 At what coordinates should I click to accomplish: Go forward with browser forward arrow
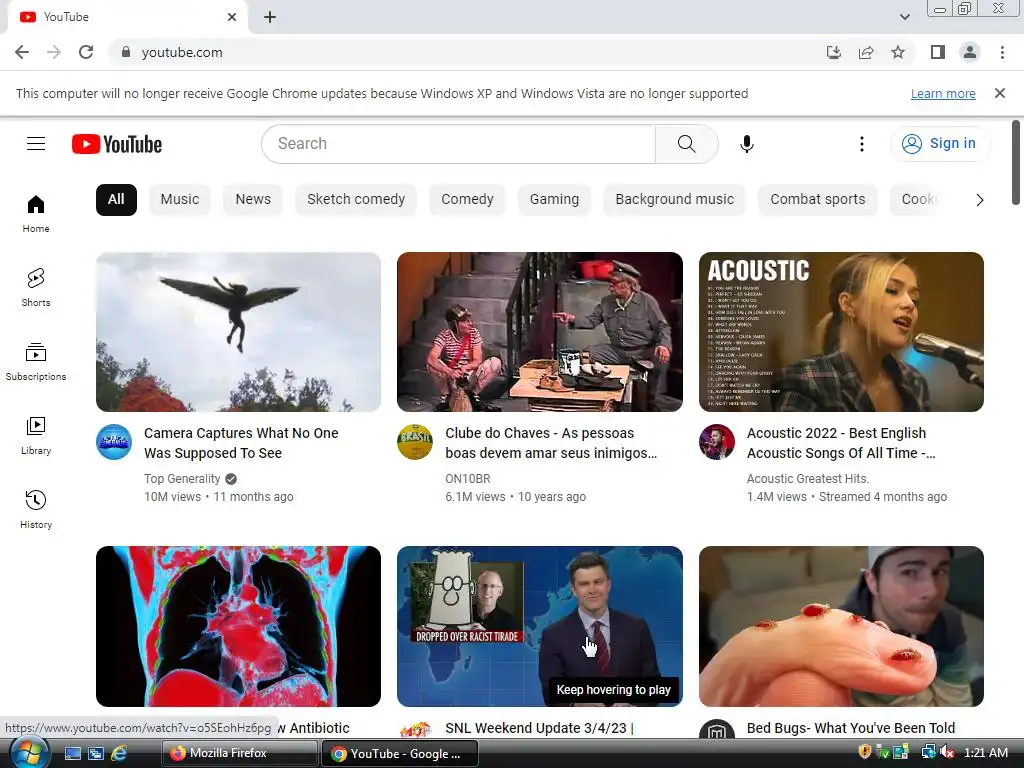54,52
